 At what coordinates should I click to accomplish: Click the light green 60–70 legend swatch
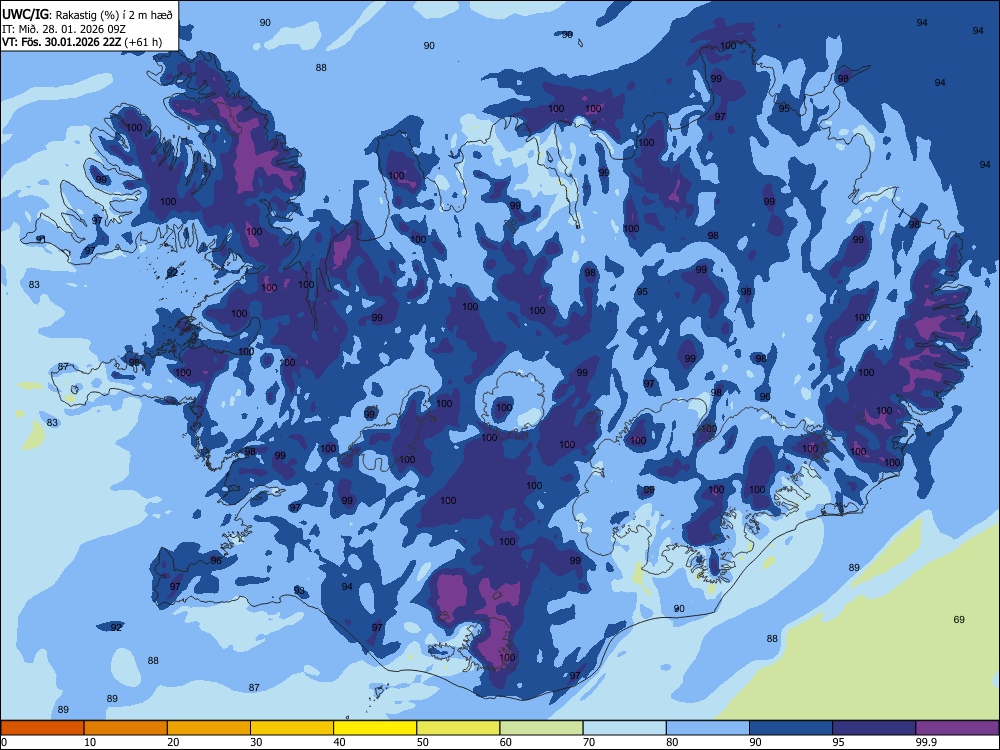click(x=541, y=728)
